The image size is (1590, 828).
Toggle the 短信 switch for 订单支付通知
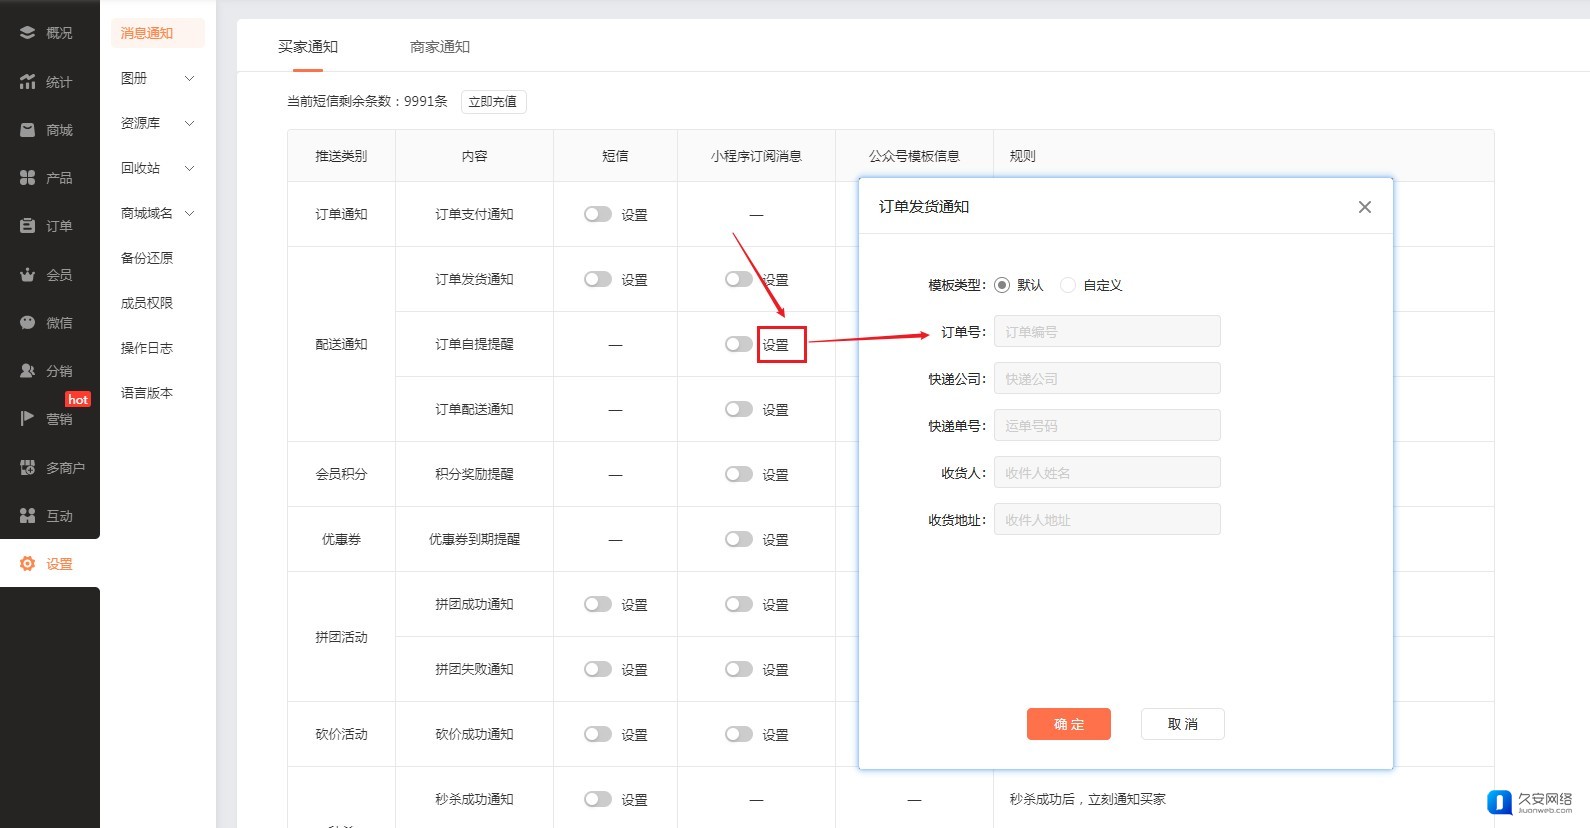[x=598, y=214]
